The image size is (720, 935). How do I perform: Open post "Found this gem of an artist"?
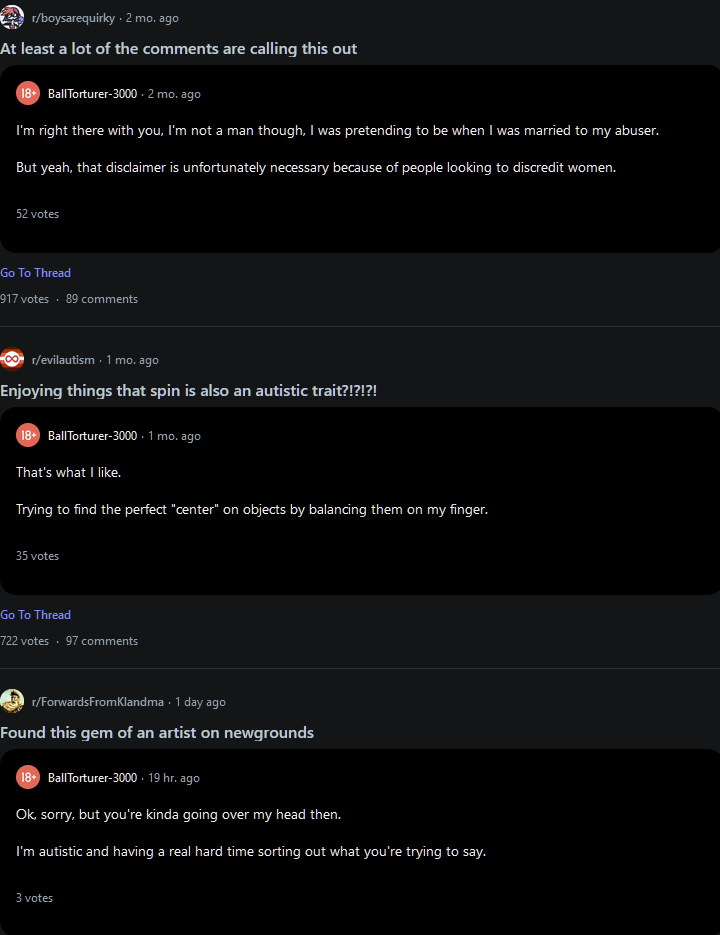tap(157, 732)
